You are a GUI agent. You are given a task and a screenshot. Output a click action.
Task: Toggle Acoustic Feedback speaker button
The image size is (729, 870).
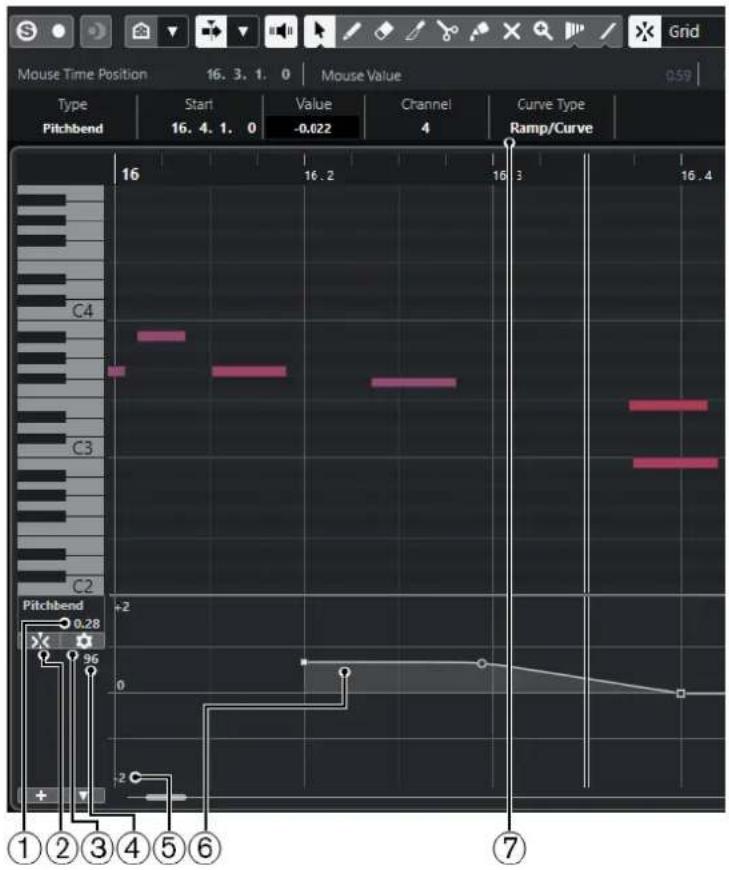tap(281, 31)
